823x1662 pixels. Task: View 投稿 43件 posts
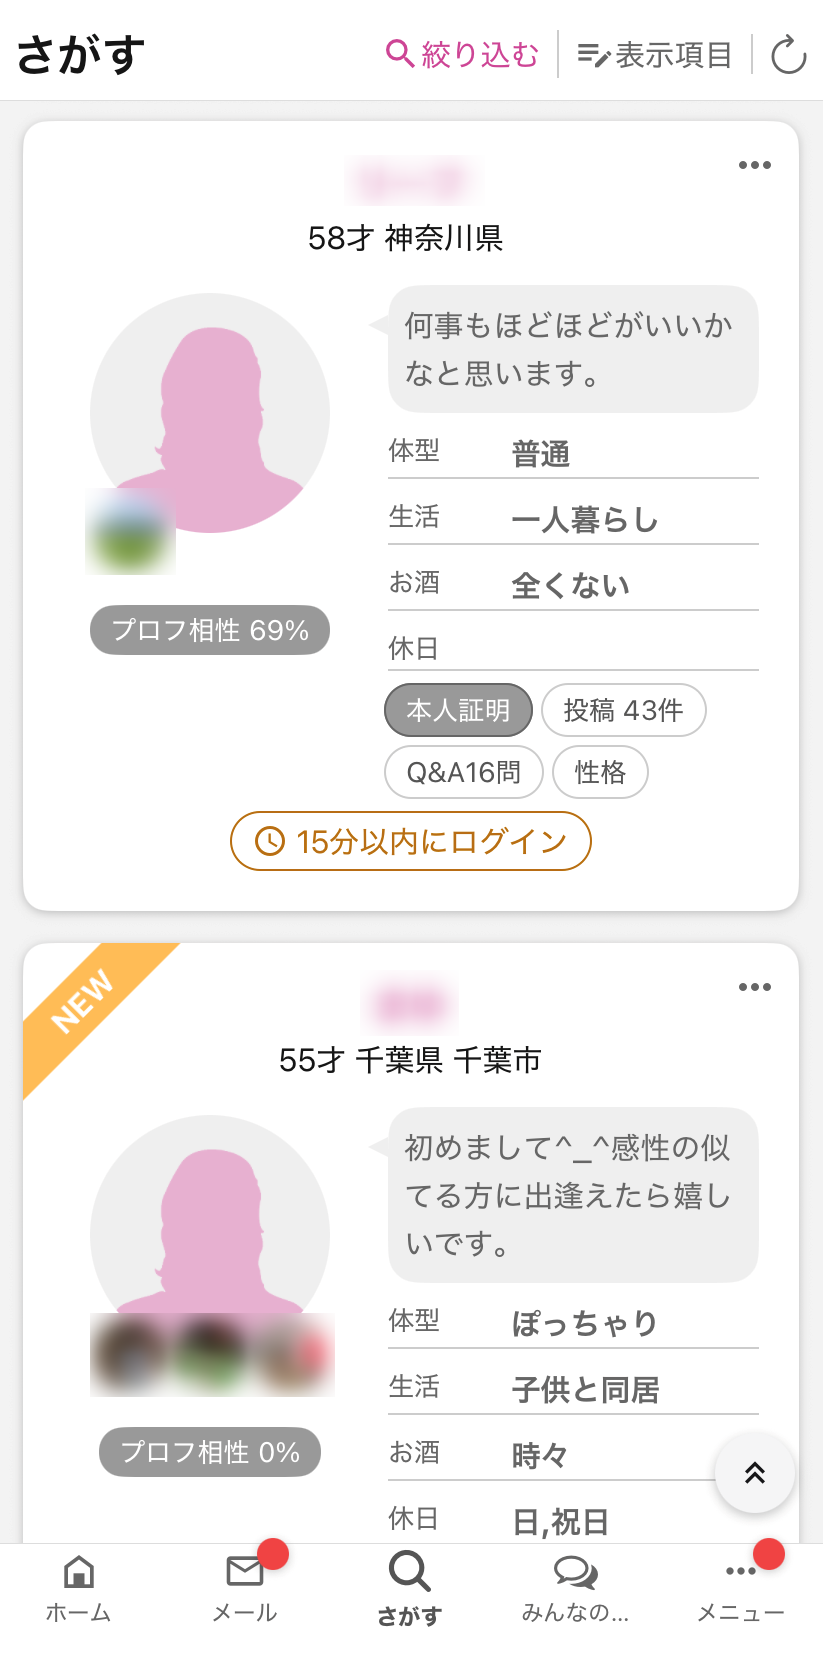tap(623, 710)
